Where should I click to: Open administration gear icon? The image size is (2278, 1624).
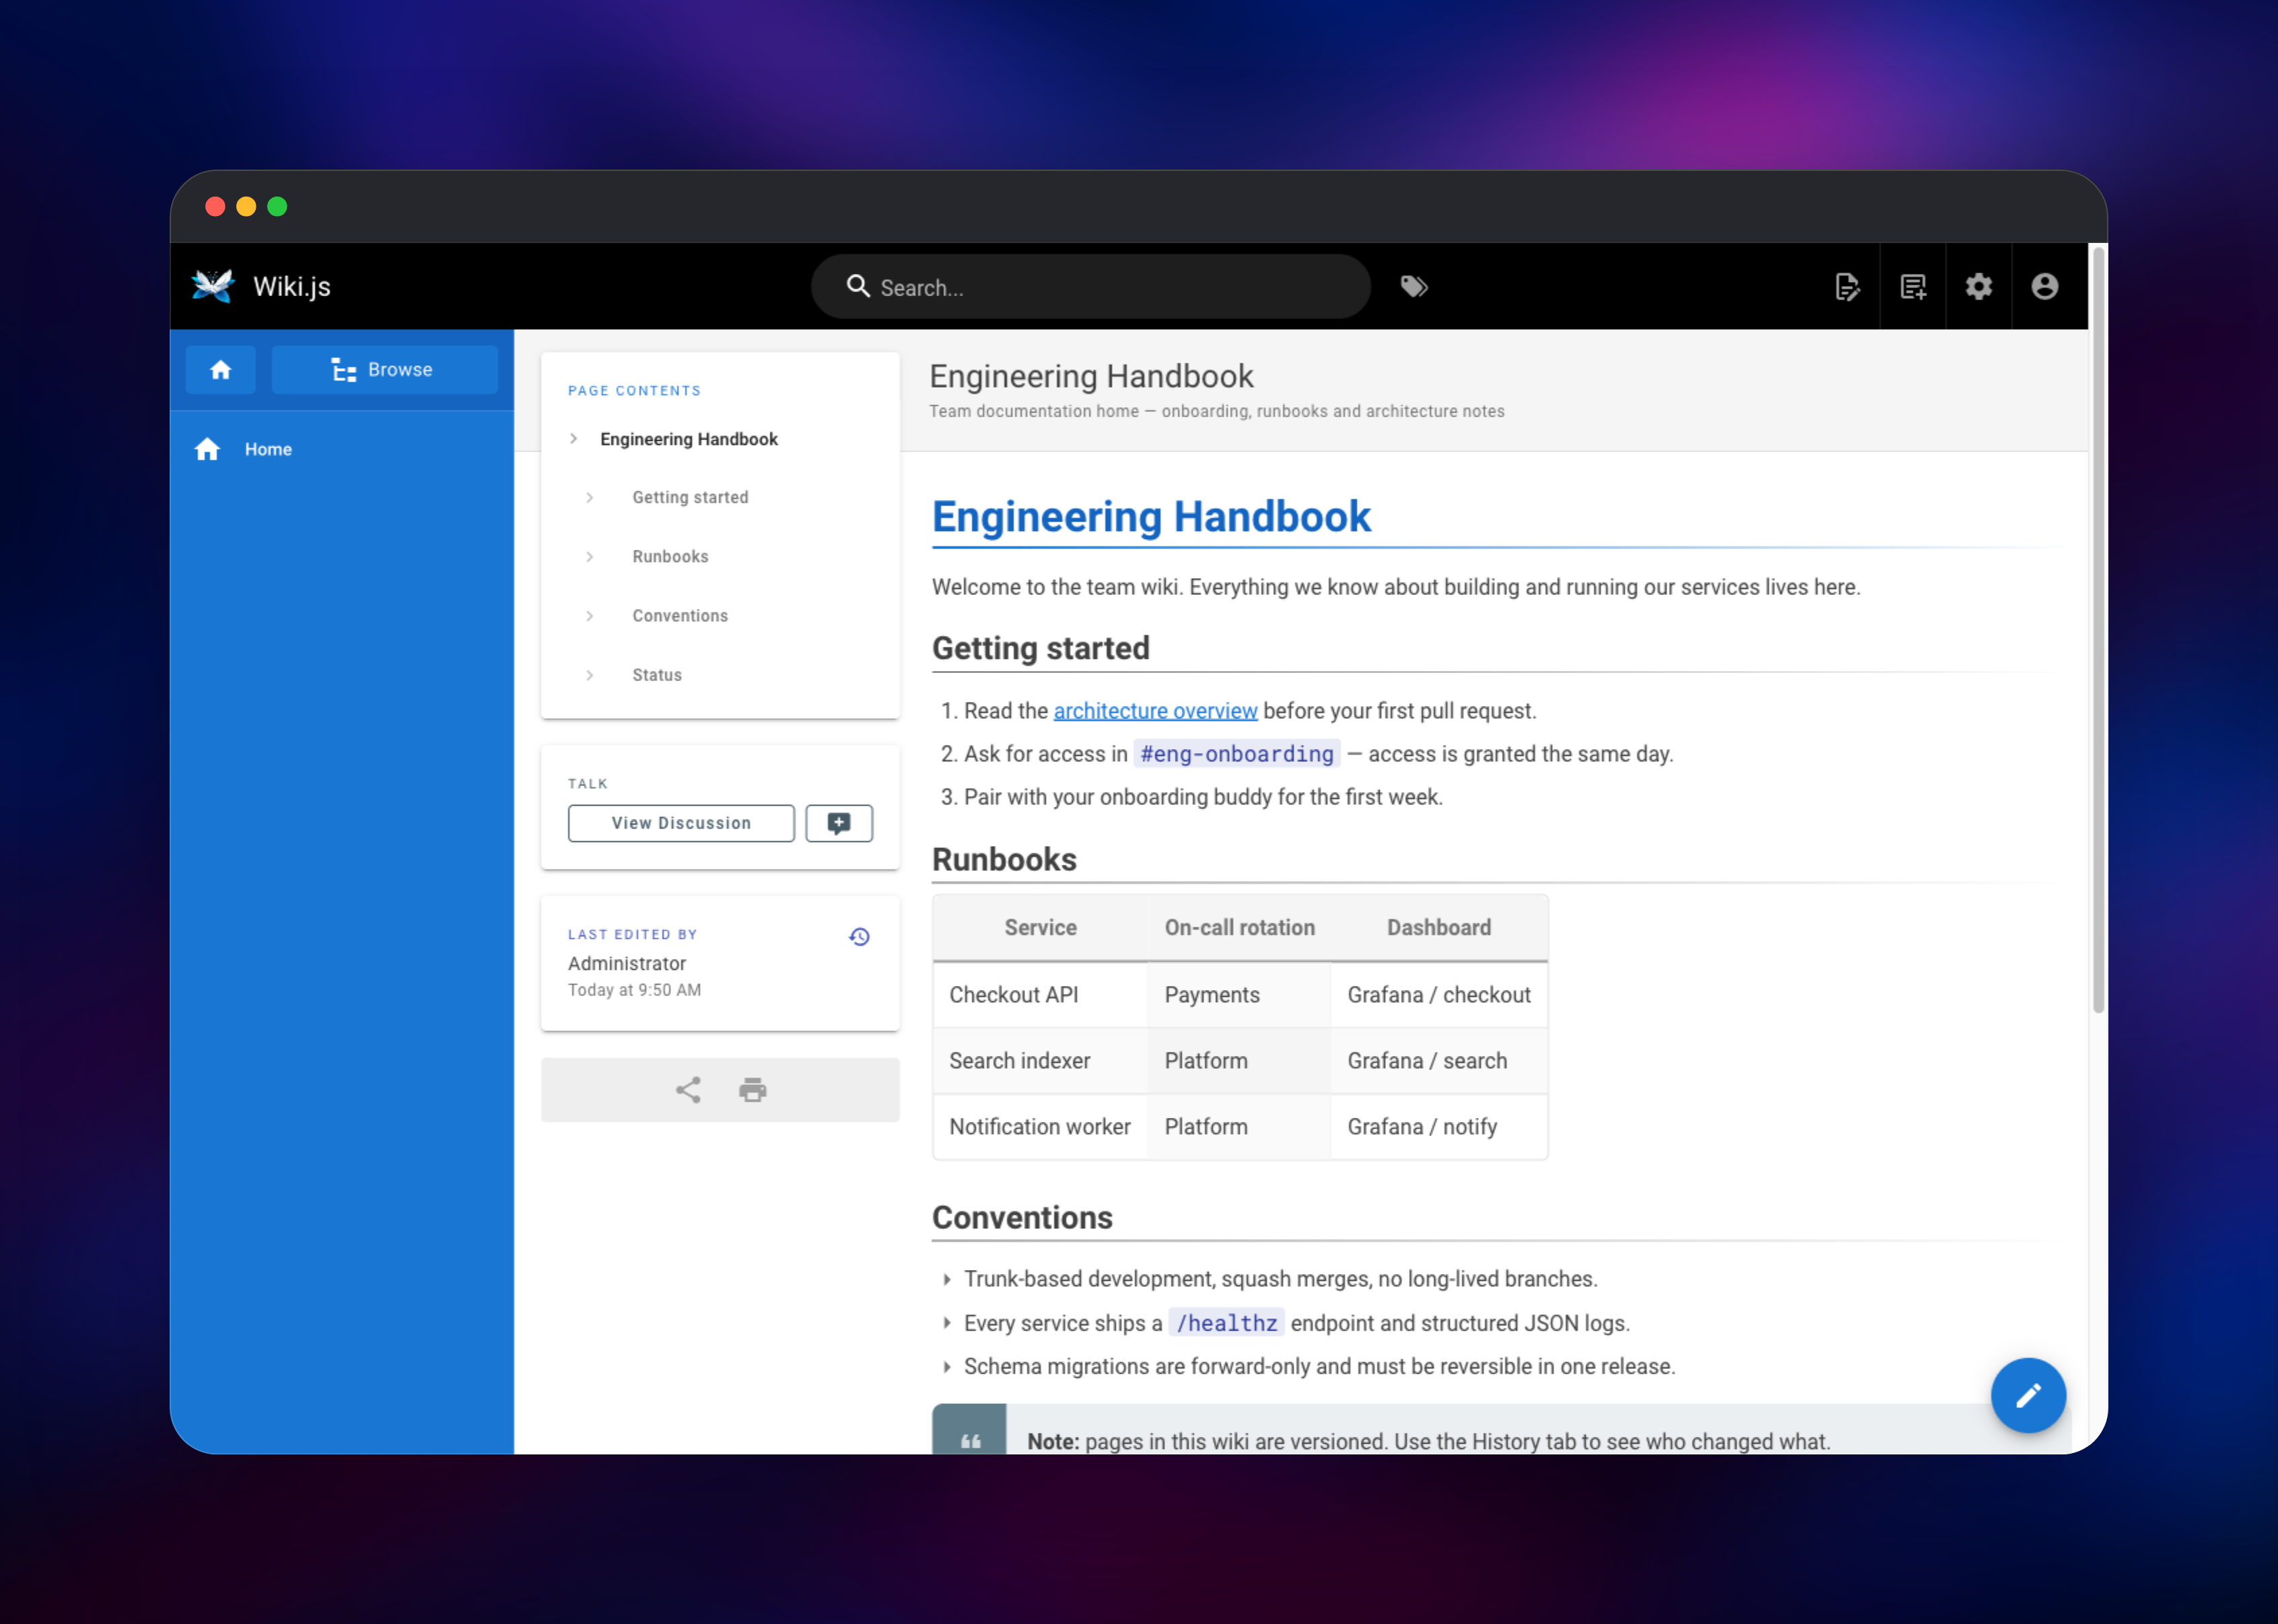1978,287
